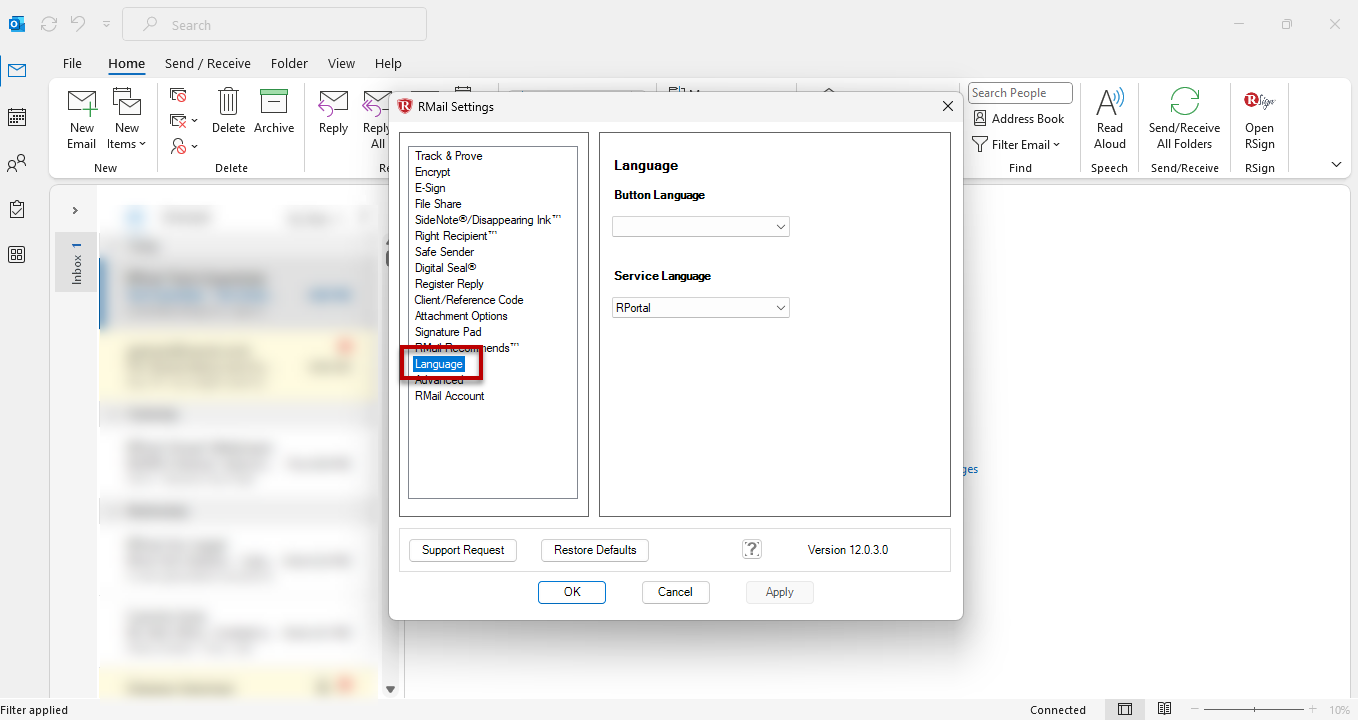Start Read Aloud speech

coord(1110,119)
